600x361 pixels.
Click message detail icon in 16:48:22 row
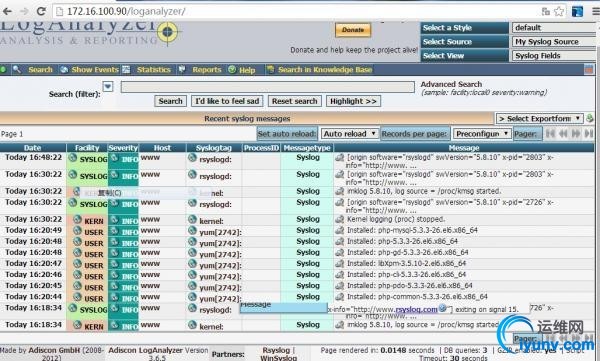coord(339,157)
